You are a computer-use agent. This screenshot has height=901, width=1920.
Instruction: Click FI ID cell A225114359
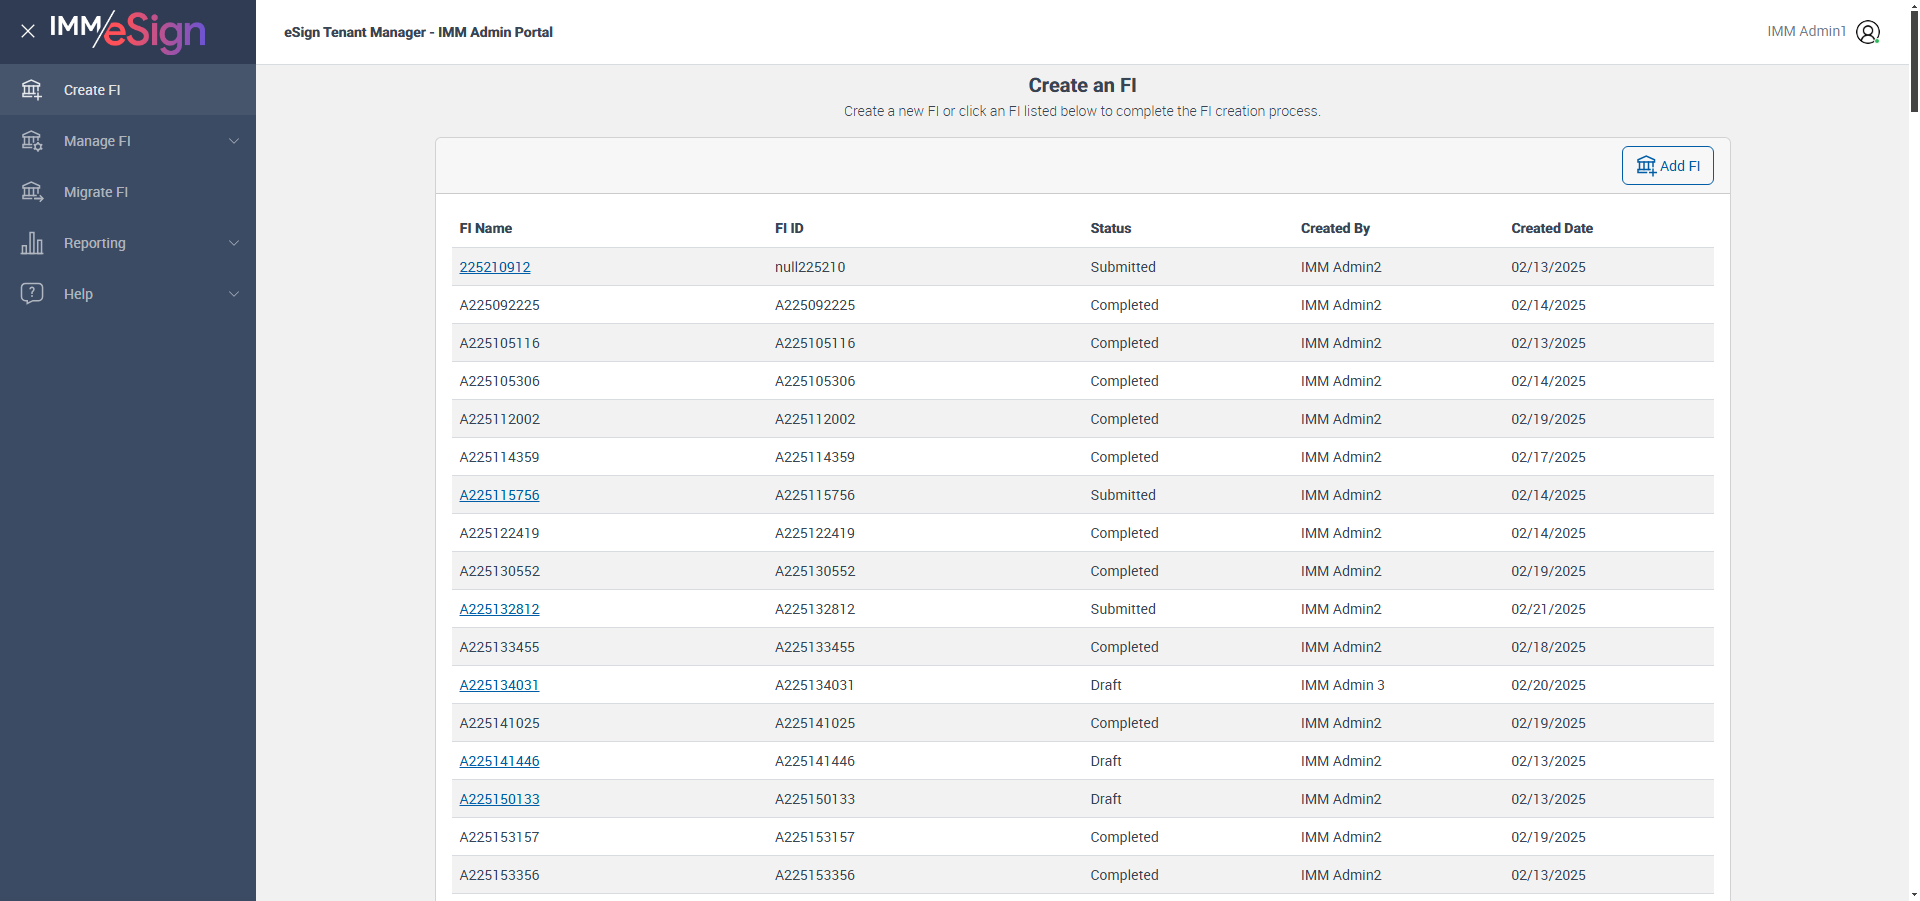815,457
